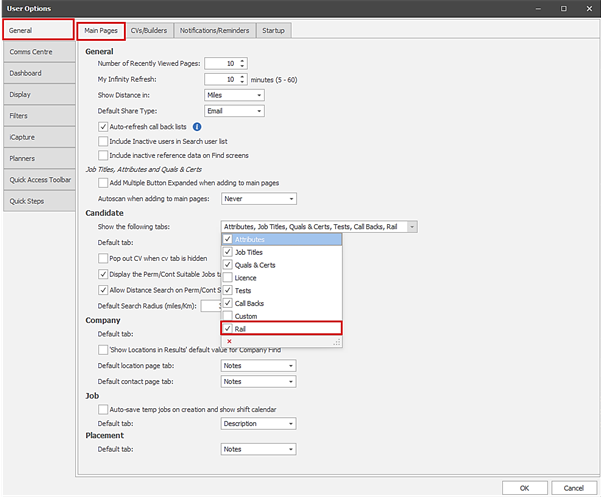
Task: Open the Default Share Type dropdown
Action: [259, 111]
